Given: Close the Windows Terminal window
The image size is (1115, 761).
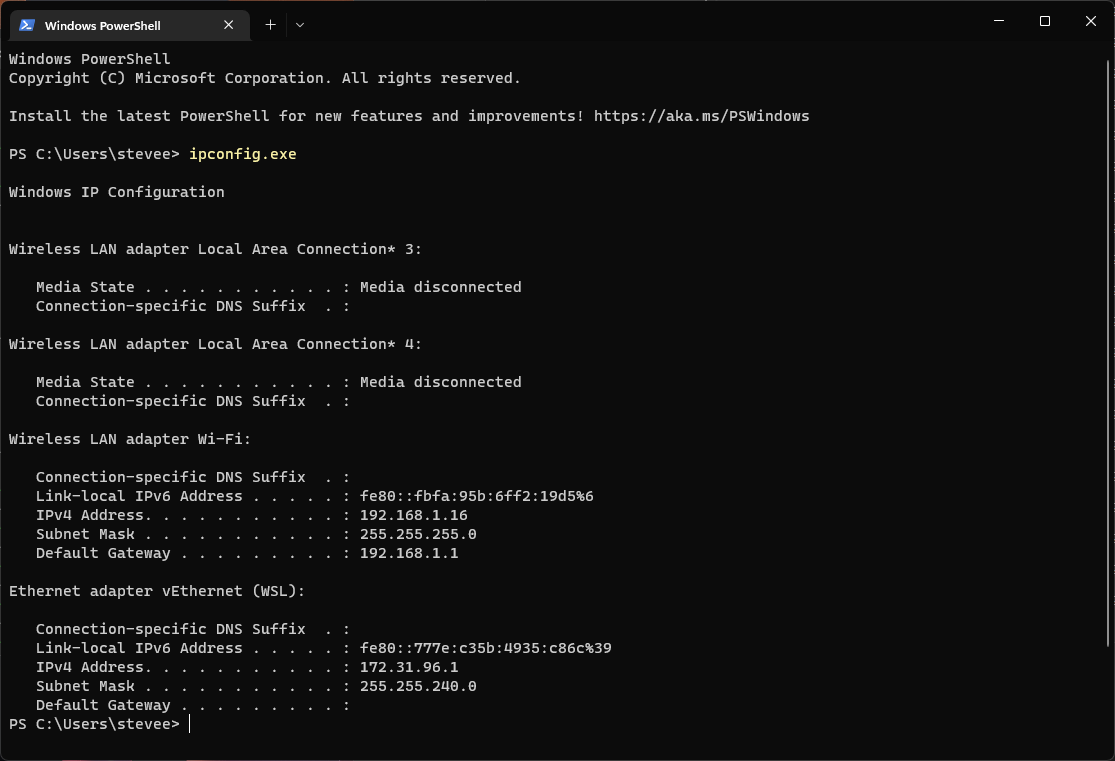Looking at the screenshot, I should pyautogui.click(x=1091, y=22).
